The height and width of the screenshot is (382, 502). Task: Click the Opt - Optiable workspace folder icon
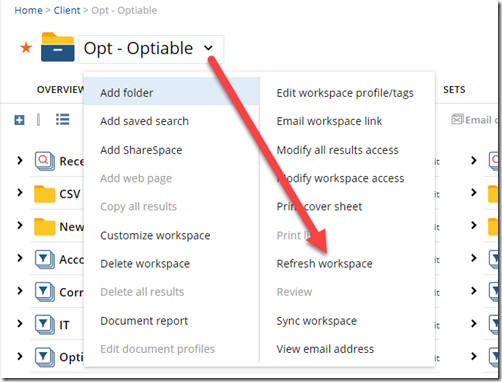57,47
